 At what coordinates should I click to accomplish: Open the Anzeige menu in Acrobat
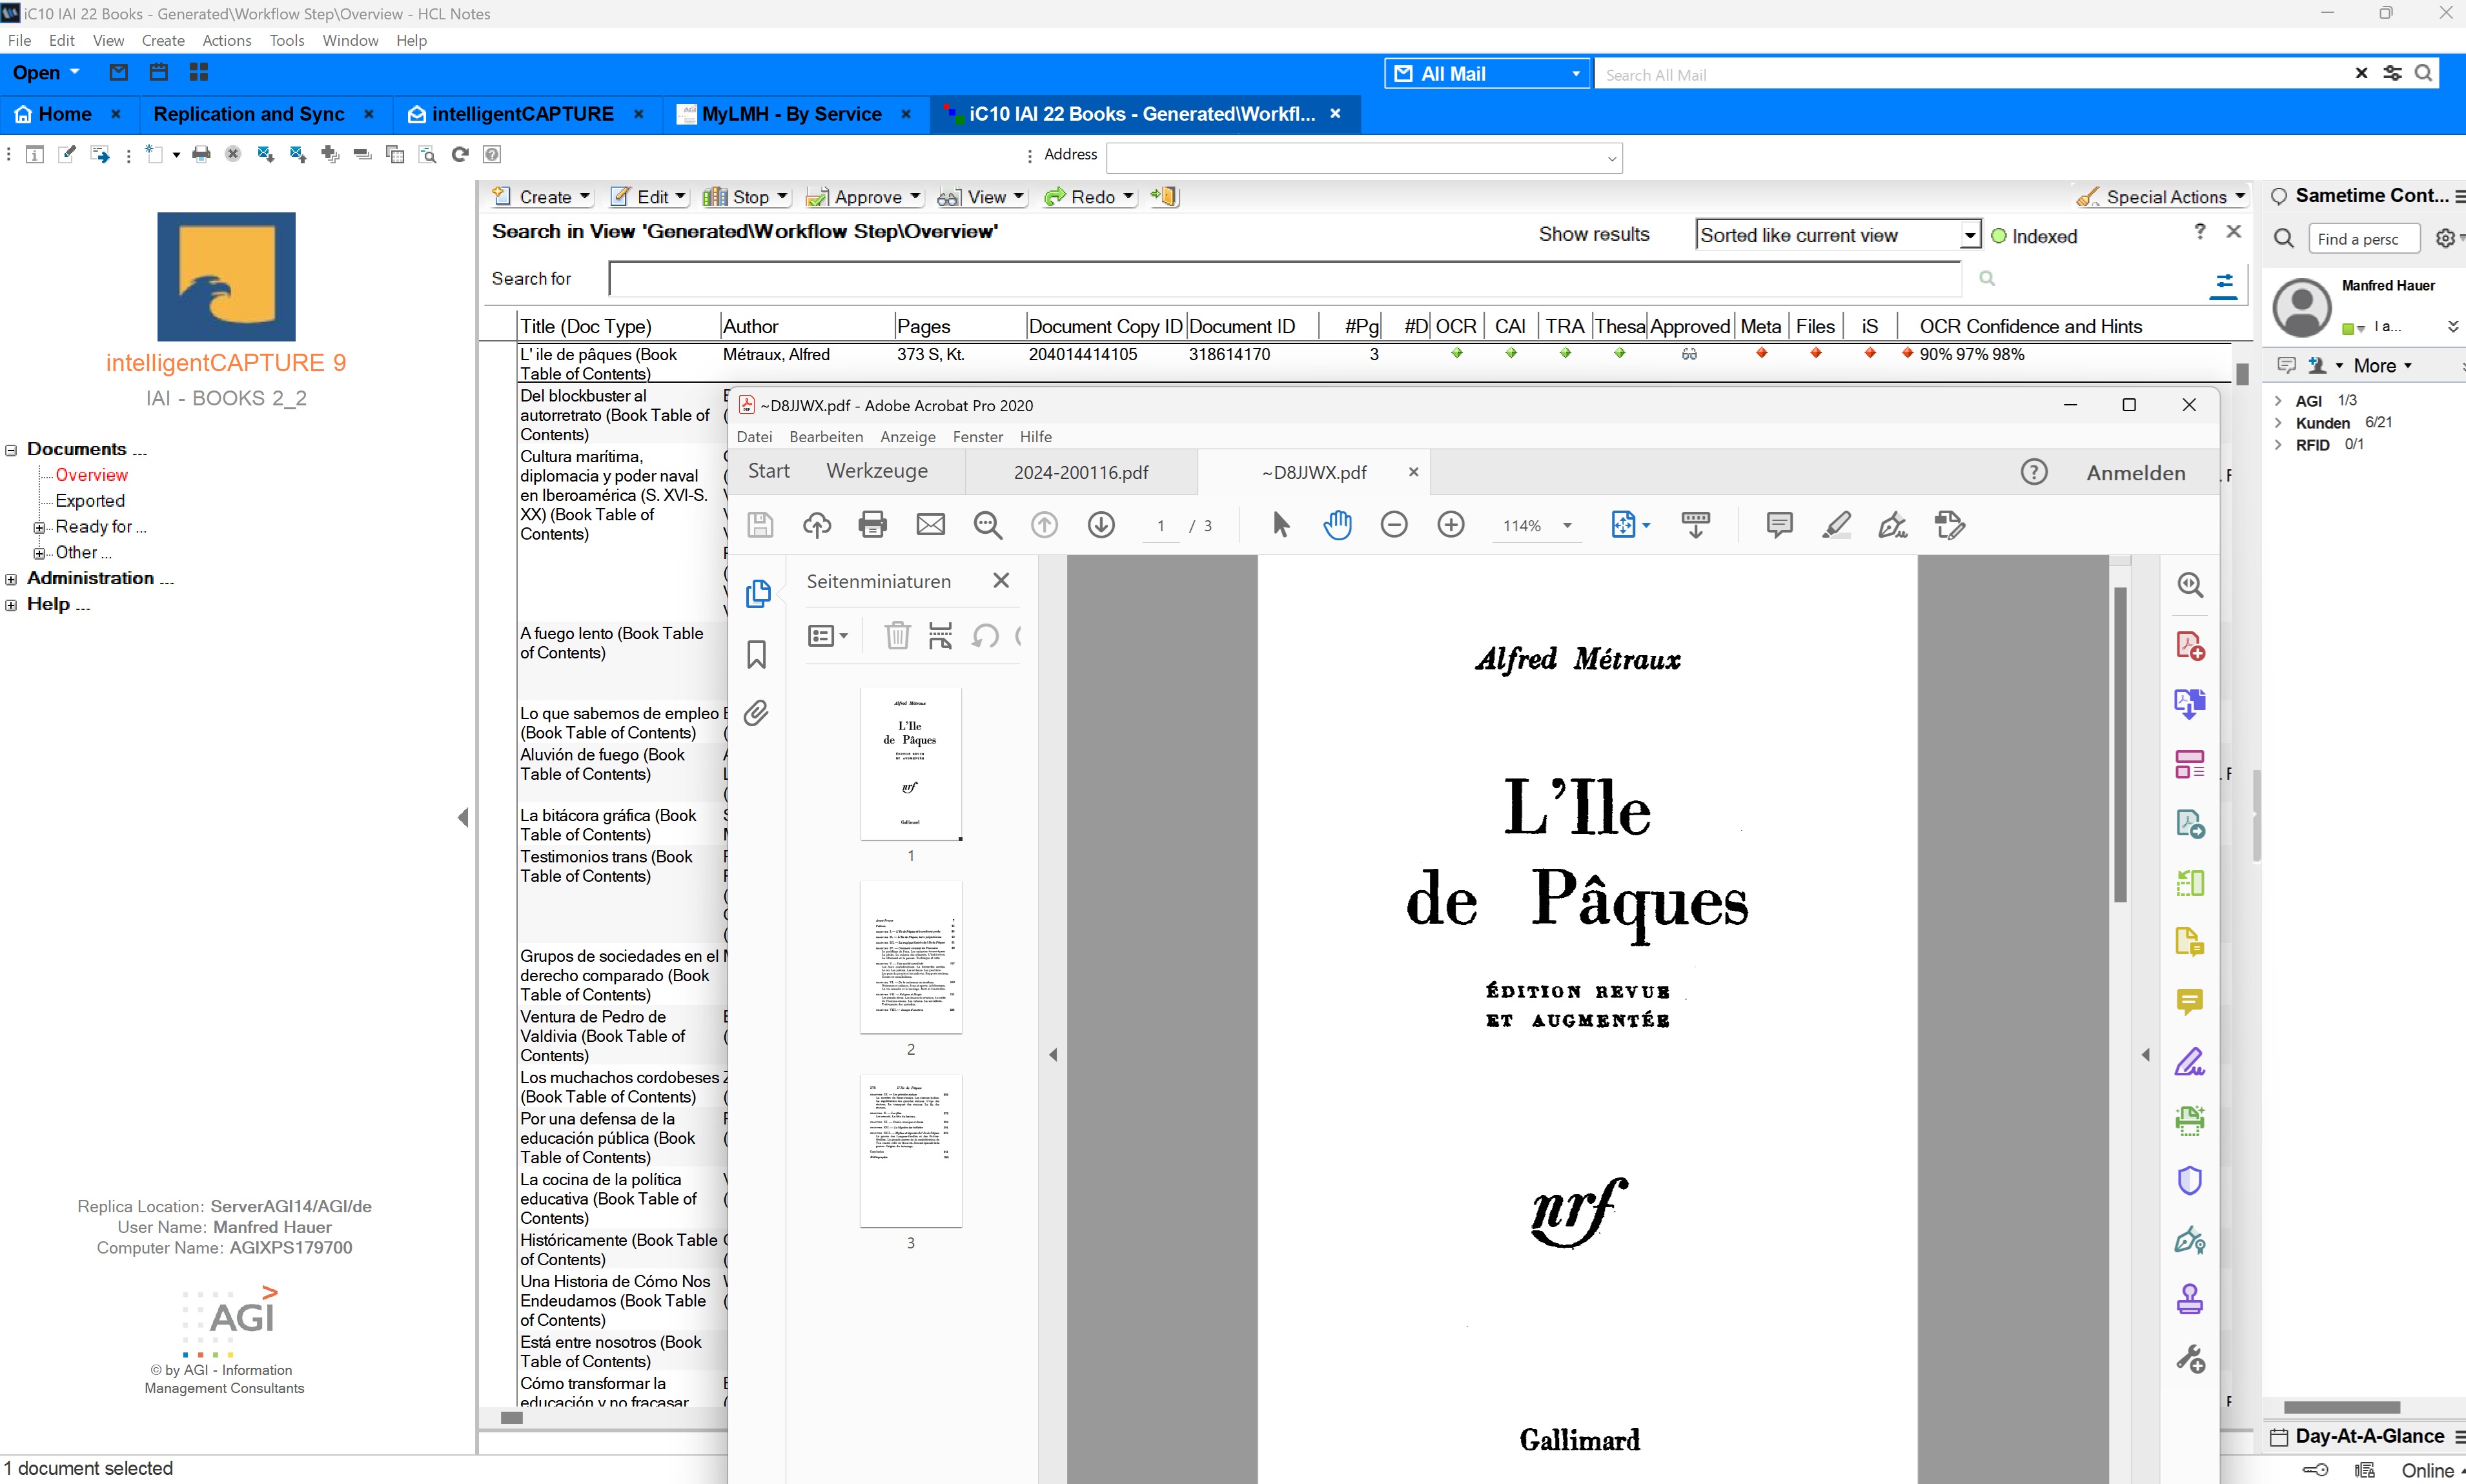(908, 437)
